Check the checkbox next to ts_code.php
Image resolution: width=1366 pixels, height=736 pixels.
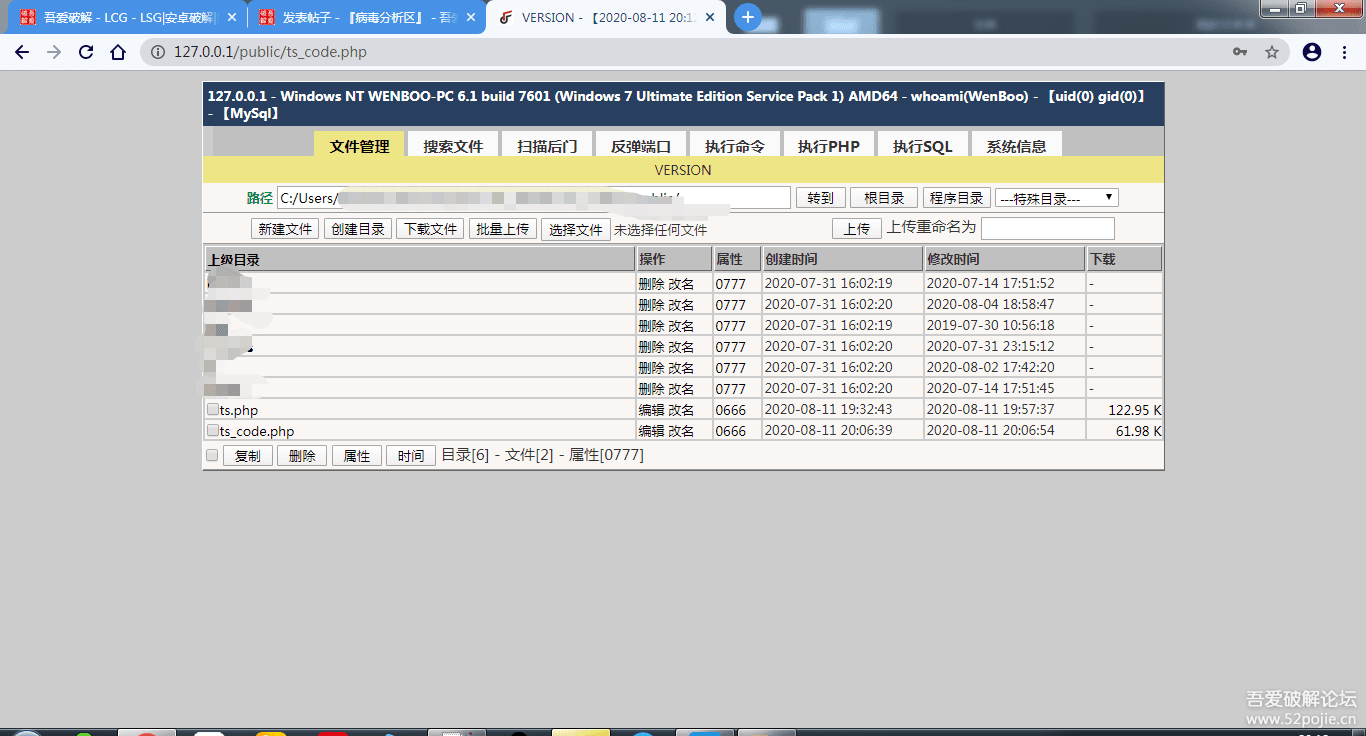click(x=212, y=429)
